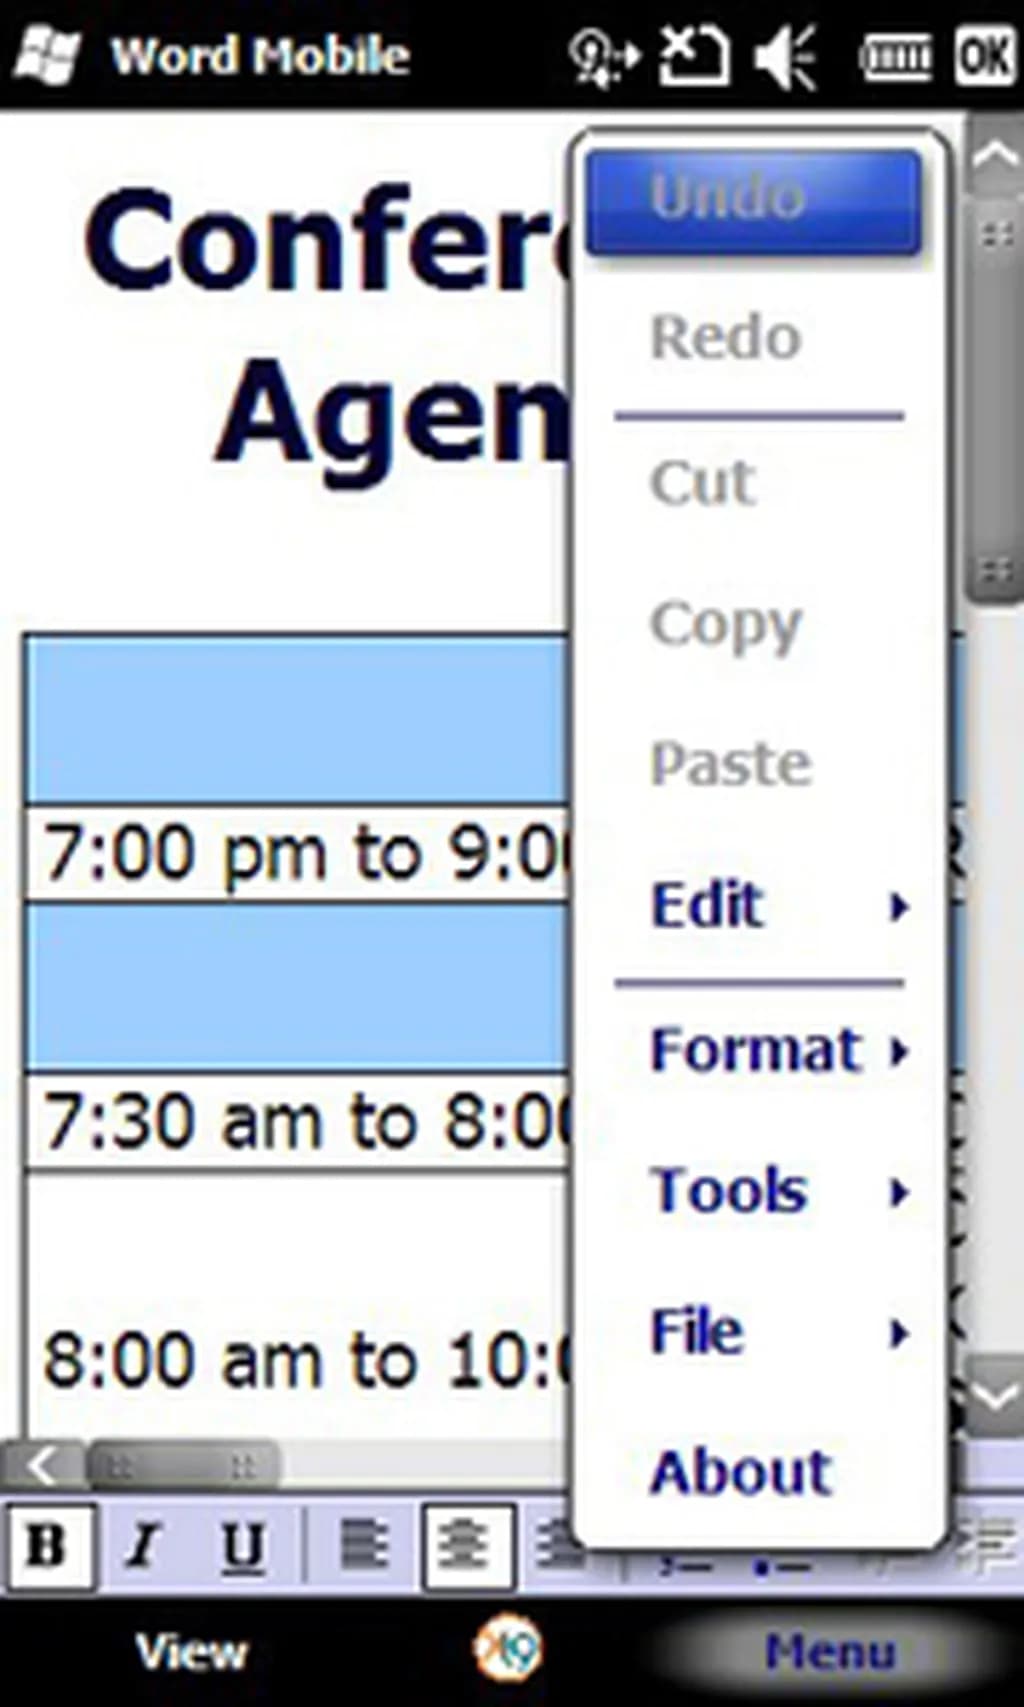The width and height of the screenshot is (1024, 1707).
Task: Tap the View softkey
Action: click(x=191, y=1651)
